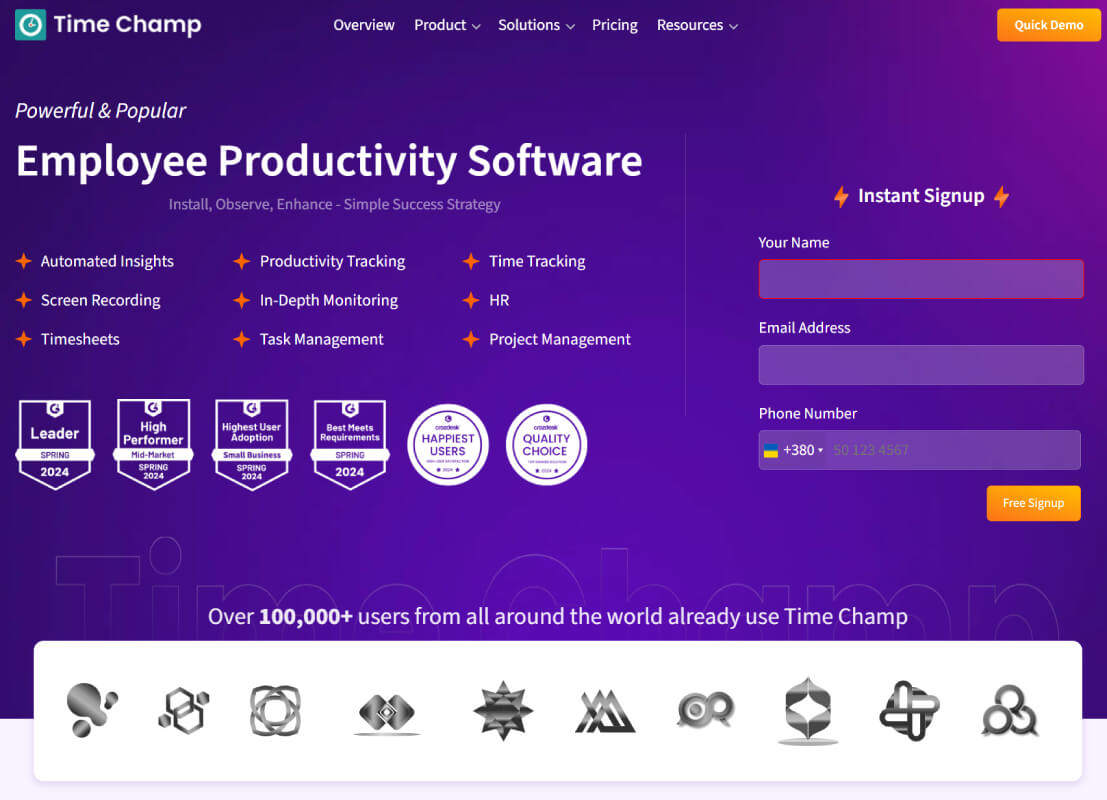Click the HR feature text

[x=499, y=300]
